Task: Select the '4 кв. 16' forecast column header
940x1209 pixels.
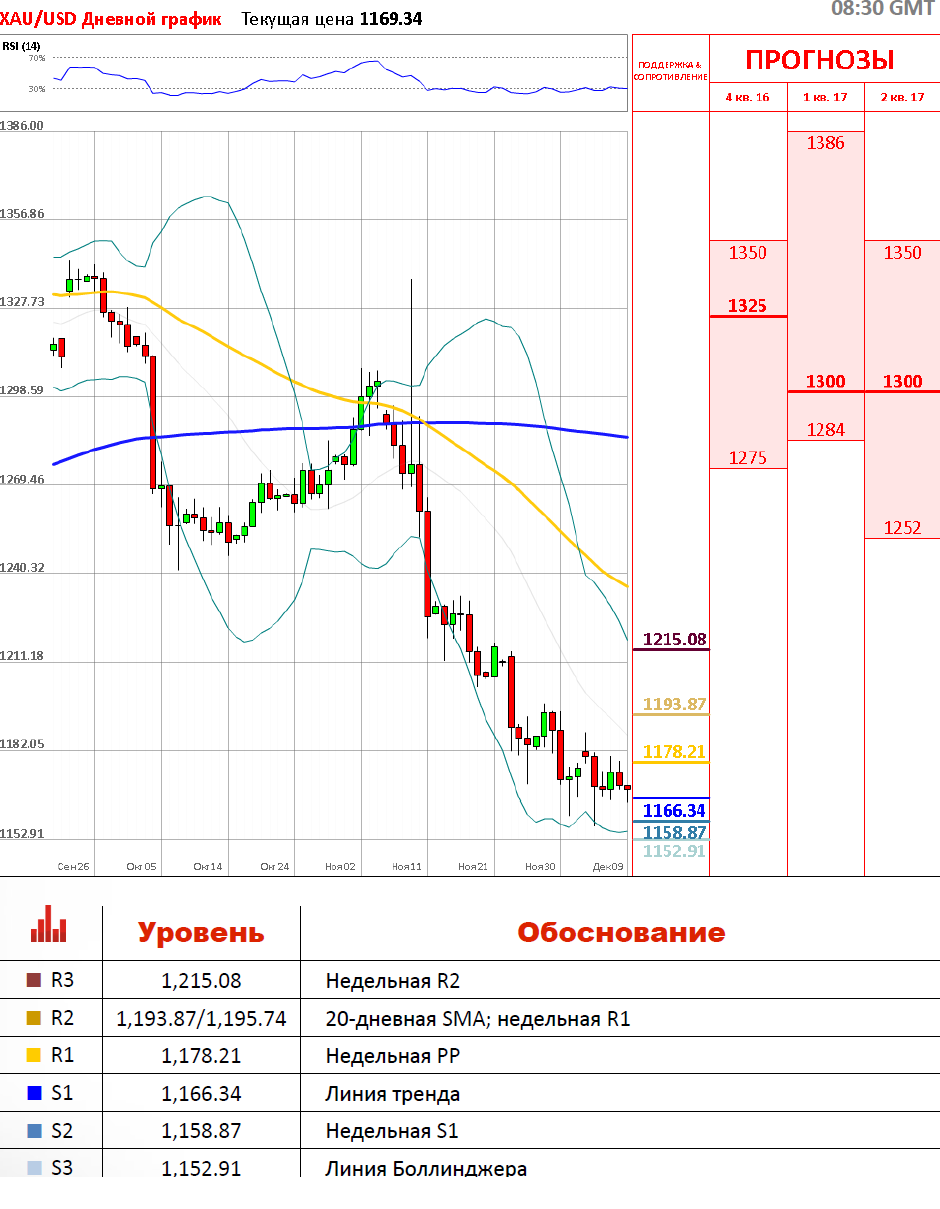Action: [x=748, y=97]
